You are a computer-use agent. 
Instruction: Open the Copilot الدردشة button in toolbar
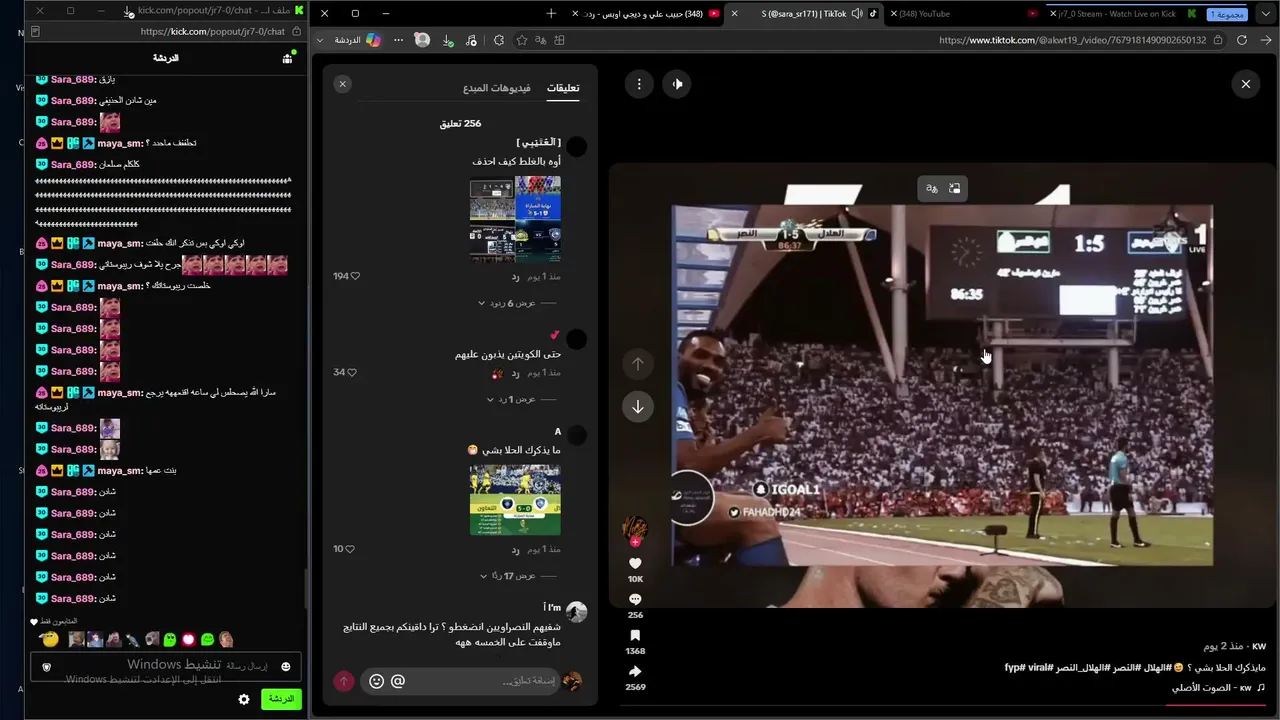tap(357, 40)
